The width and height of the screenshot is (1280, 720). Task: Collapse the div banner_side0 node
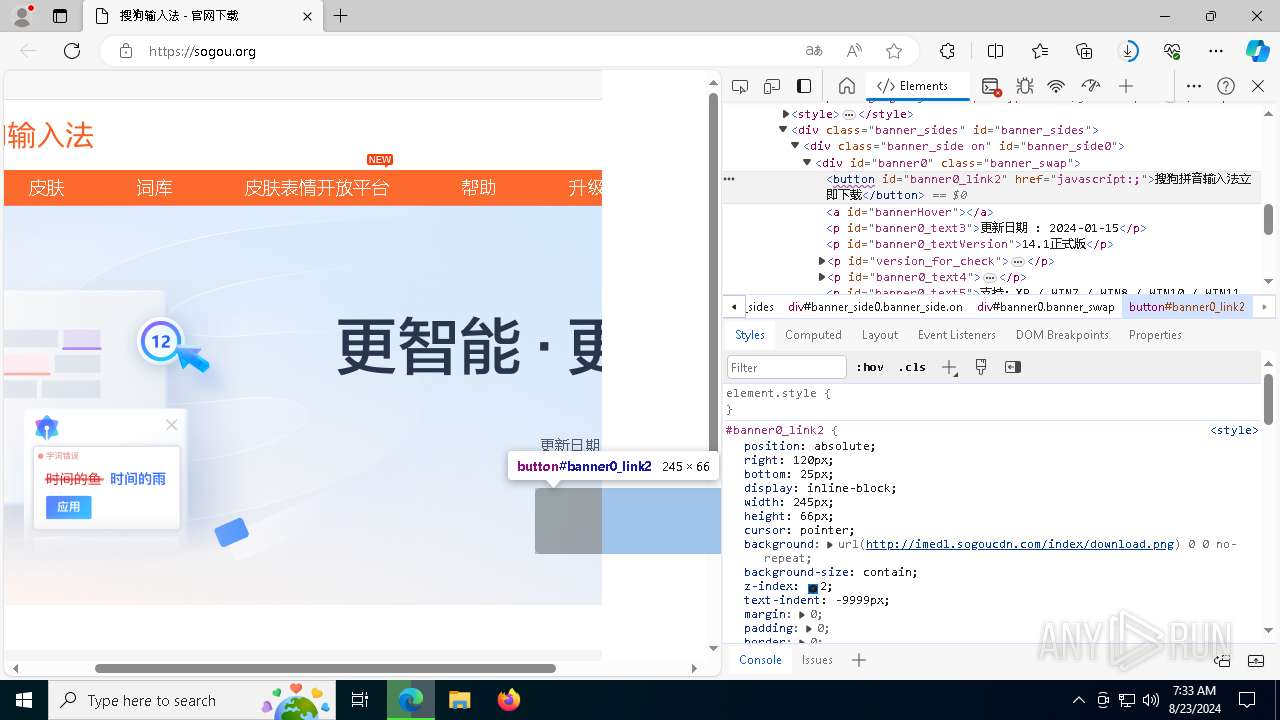pyautogui.click(x=795, y=146)
